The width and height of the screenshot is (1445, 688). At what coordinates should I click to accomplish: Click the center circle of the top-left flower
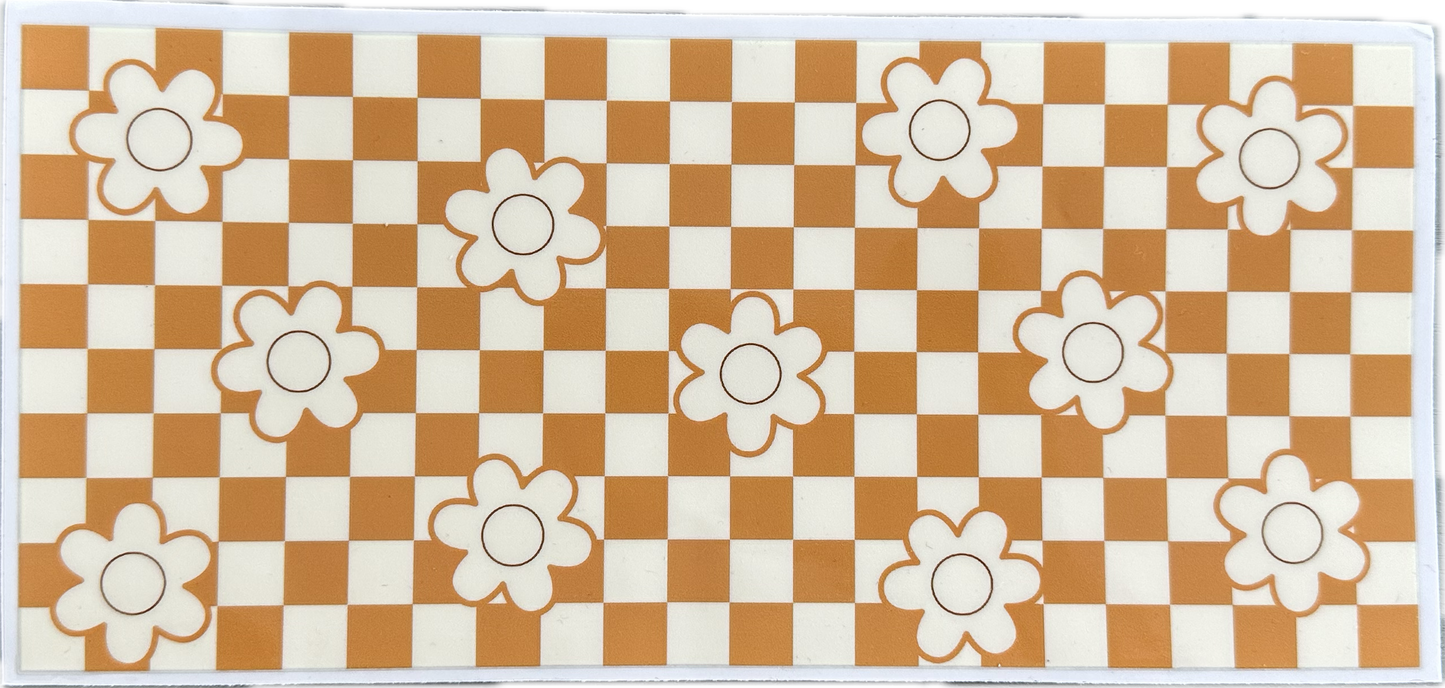click(x=158, y=139)
